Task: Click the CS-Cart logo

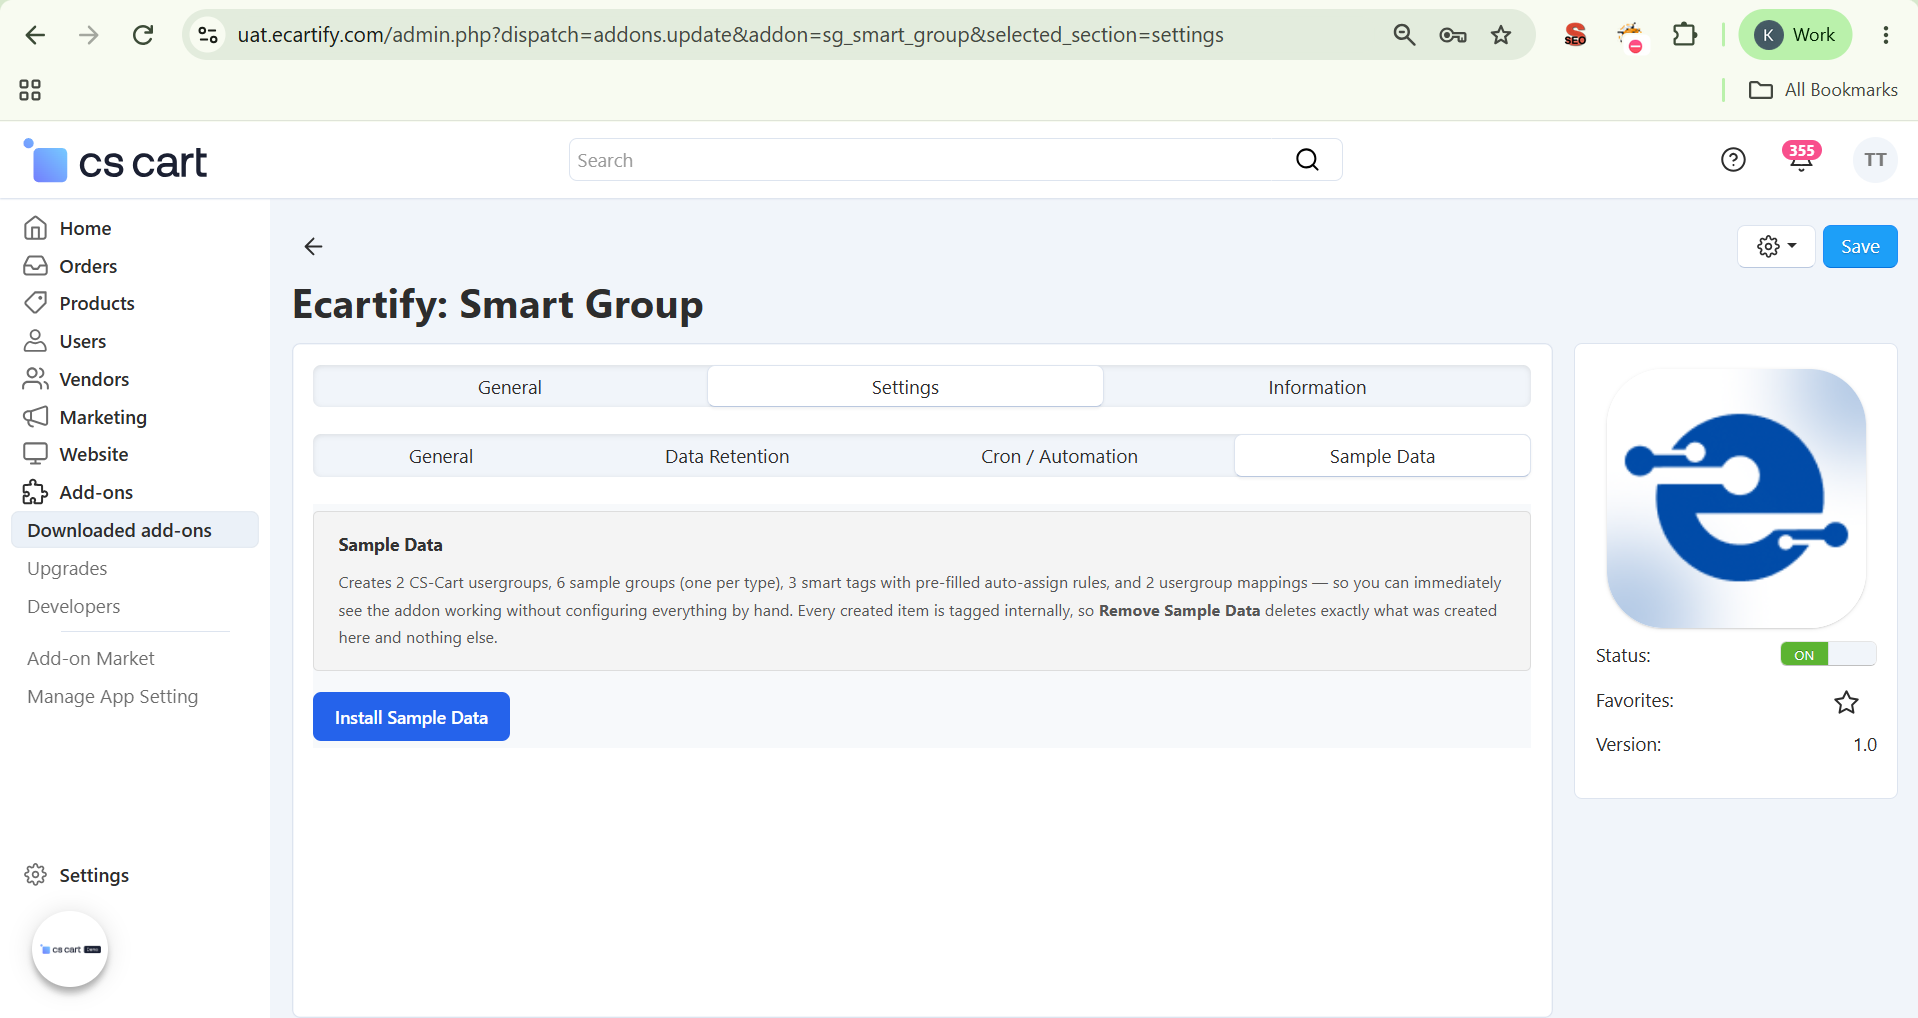Action: coord(115,161)
